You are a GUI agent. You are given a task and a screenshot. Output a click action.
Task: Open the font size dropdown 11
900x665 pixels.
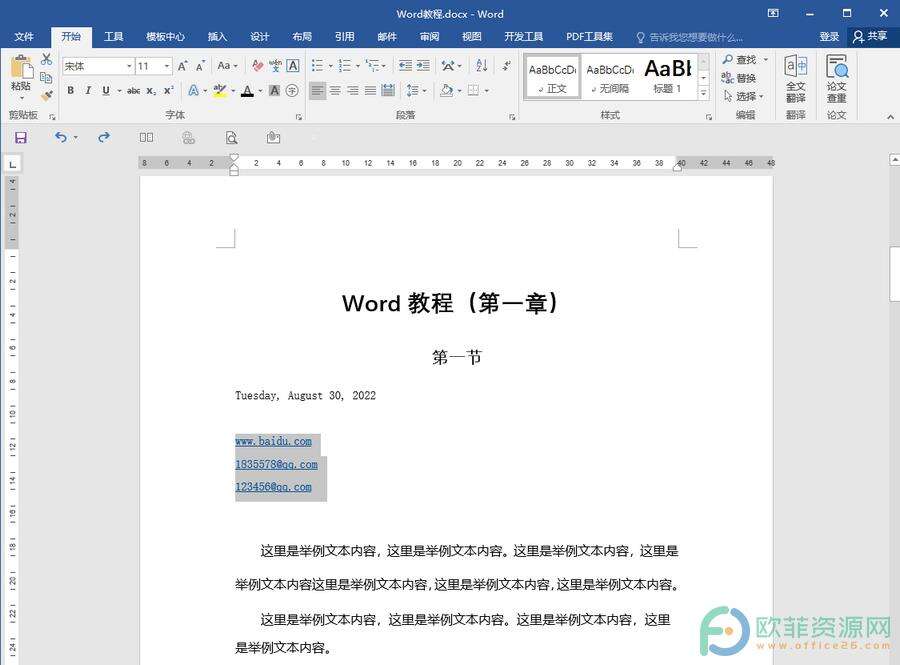(x=166, y=66)
